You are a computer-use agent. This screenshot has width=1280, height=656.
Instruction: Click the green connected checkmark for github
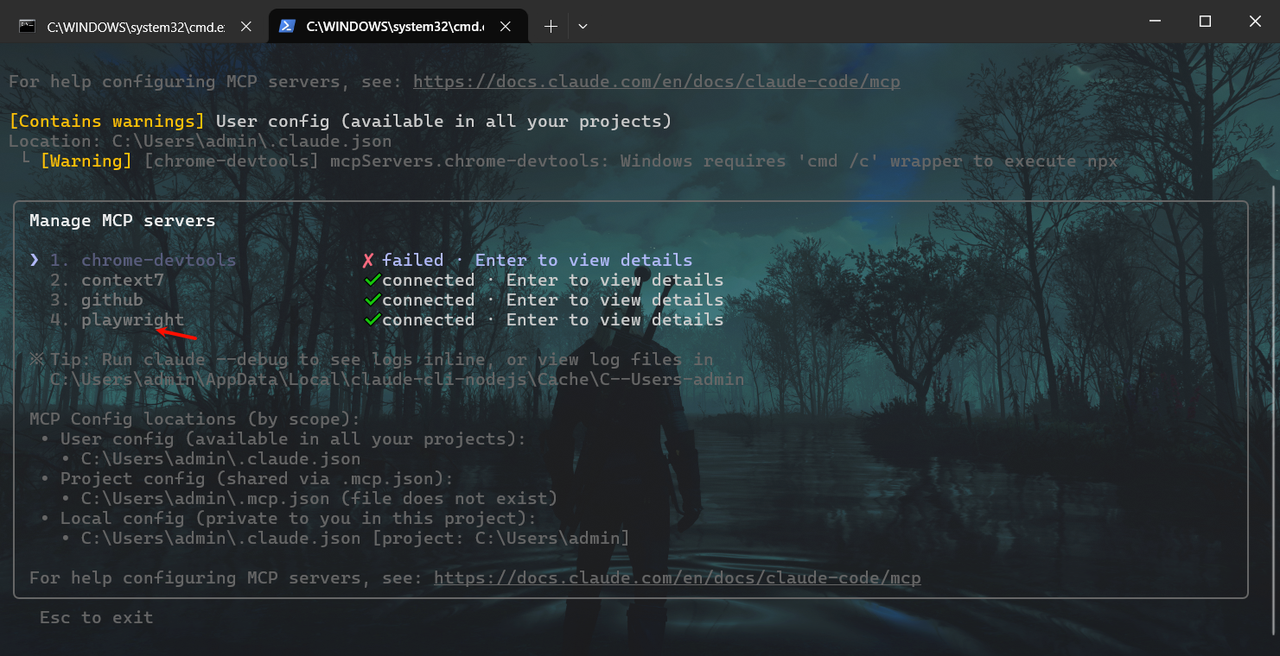tap(370, 299)
